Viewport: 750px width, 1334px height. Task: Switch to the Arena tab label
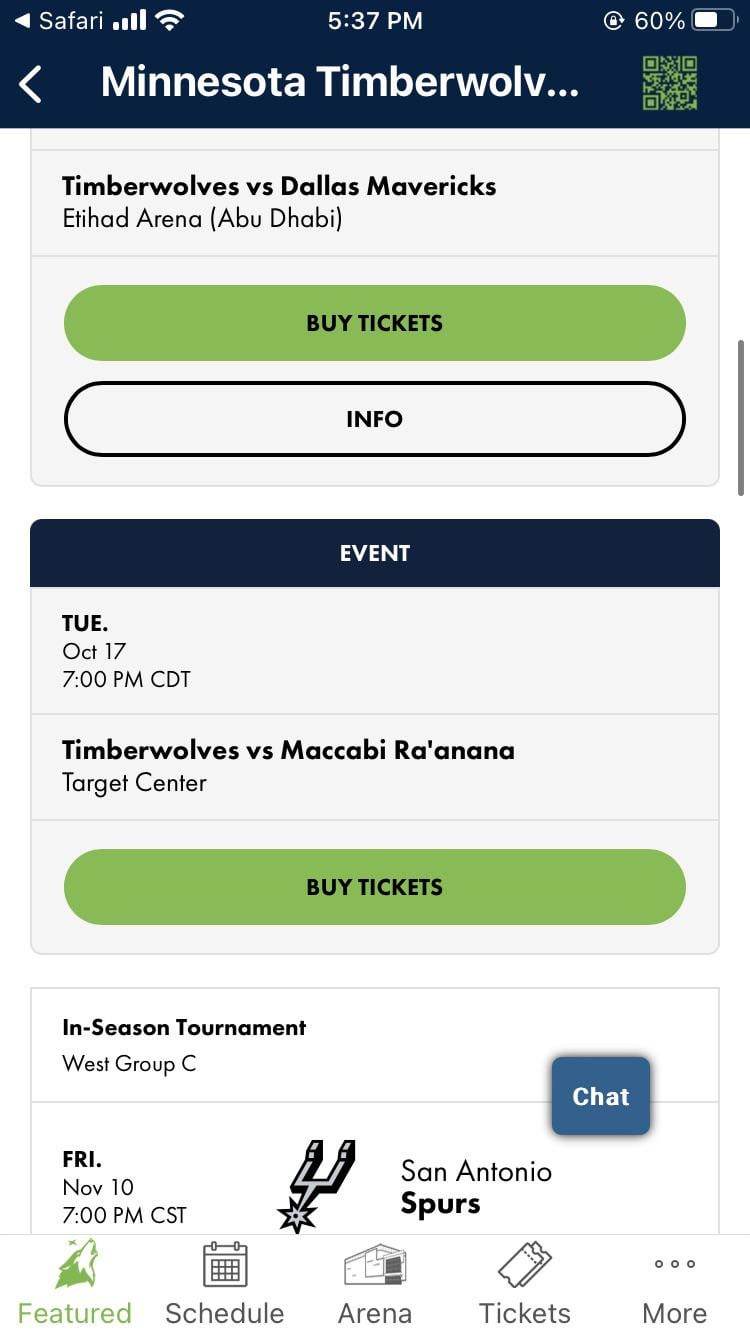point(374,1312)
